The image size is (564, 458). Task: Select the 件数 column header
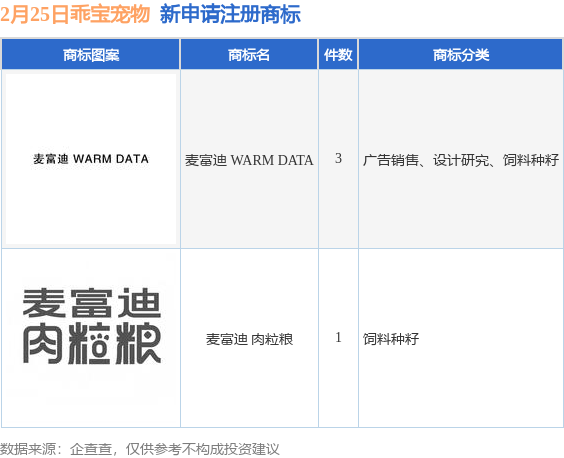[338, 54]
